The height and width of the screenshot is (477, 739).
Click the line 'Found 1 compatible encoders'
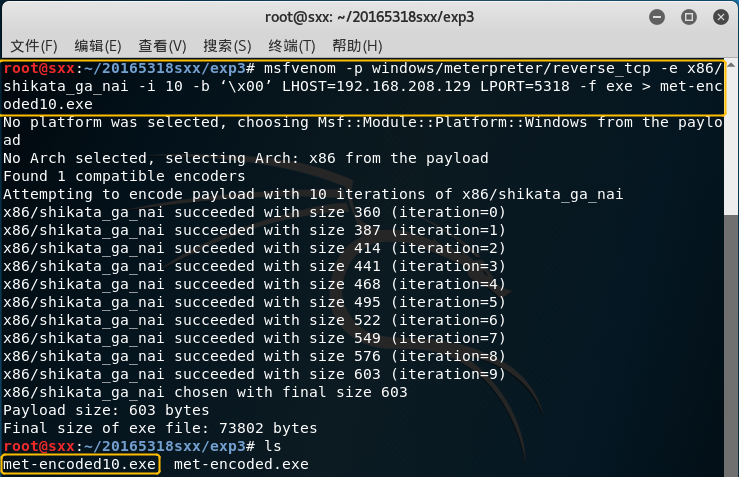point(124,176)
